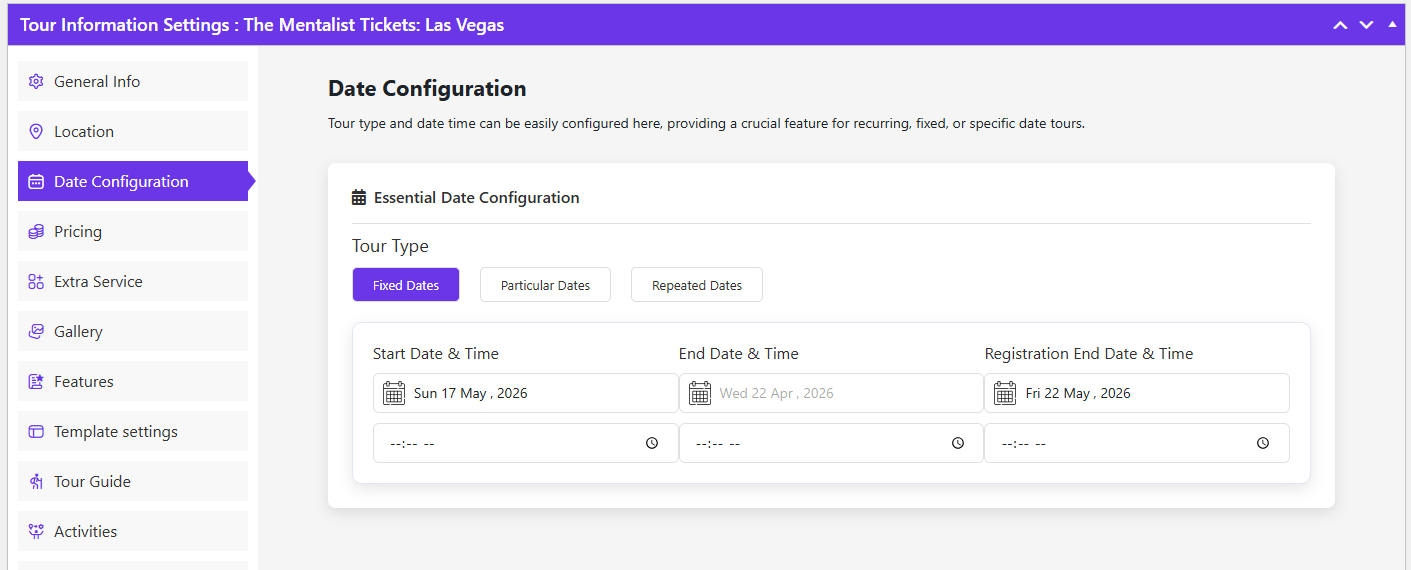Open the clock picker for End time
Viewport: 1411px width, 570px height.
coord(958,443)
